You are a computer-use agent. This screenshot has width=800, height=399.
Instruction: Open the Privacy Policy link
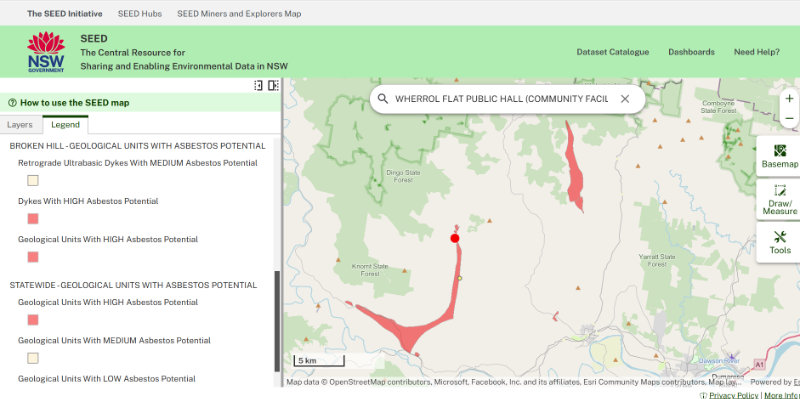(734, 395)
